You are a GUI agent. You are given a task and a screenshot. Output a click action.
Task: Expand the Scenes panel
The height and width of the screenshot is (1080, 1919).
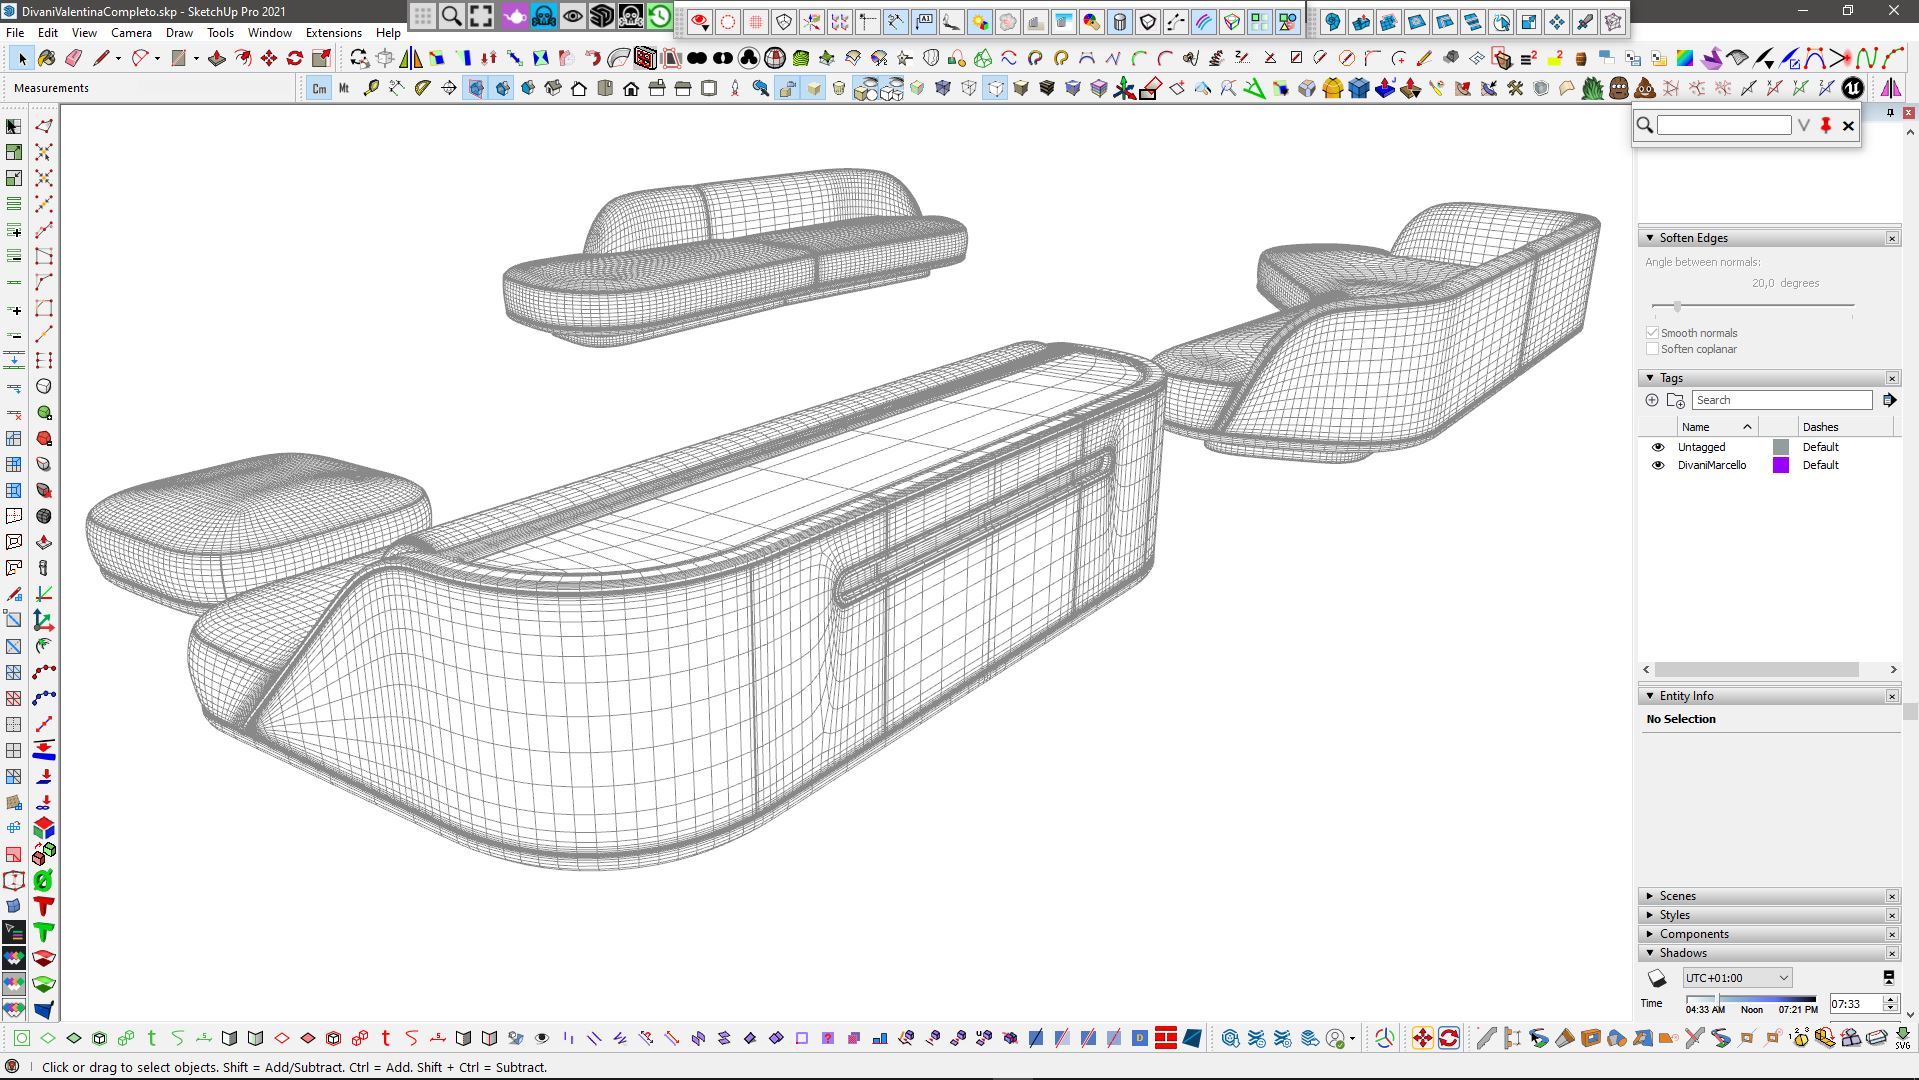(x=1649, y=896)
